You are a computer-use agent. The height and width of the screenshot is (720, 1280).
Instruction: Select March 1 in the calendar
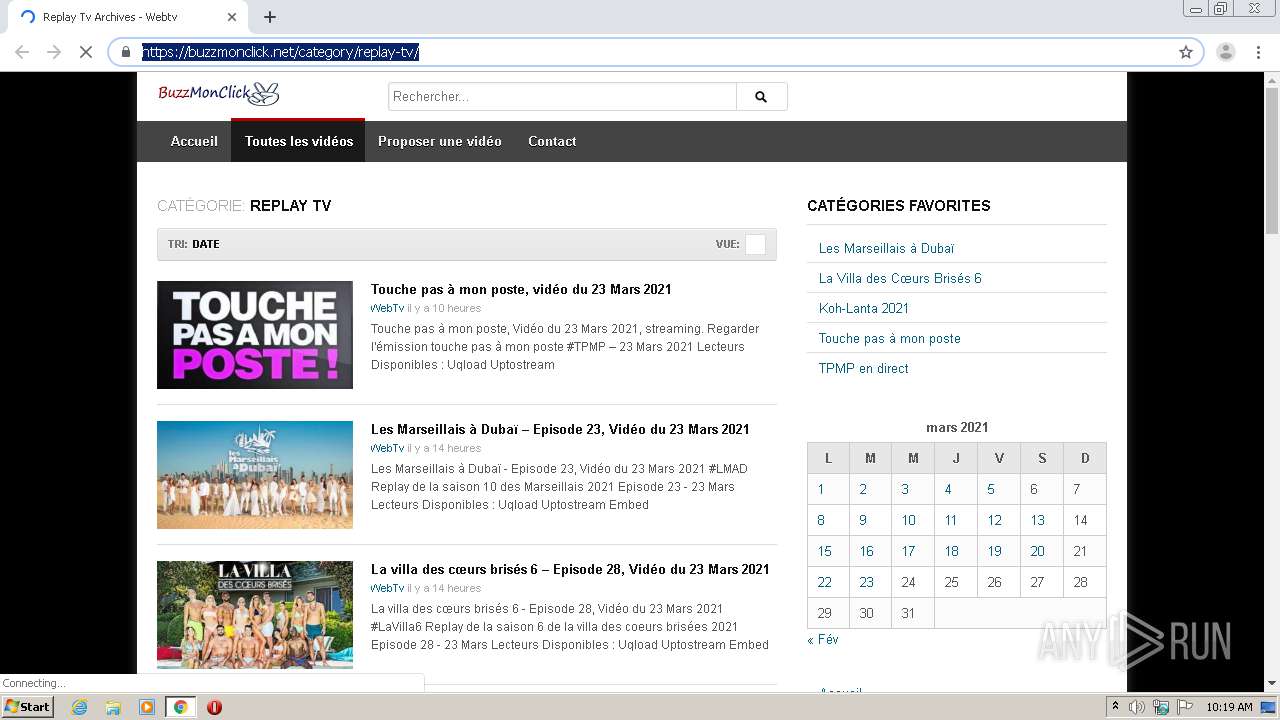(821, 489)
